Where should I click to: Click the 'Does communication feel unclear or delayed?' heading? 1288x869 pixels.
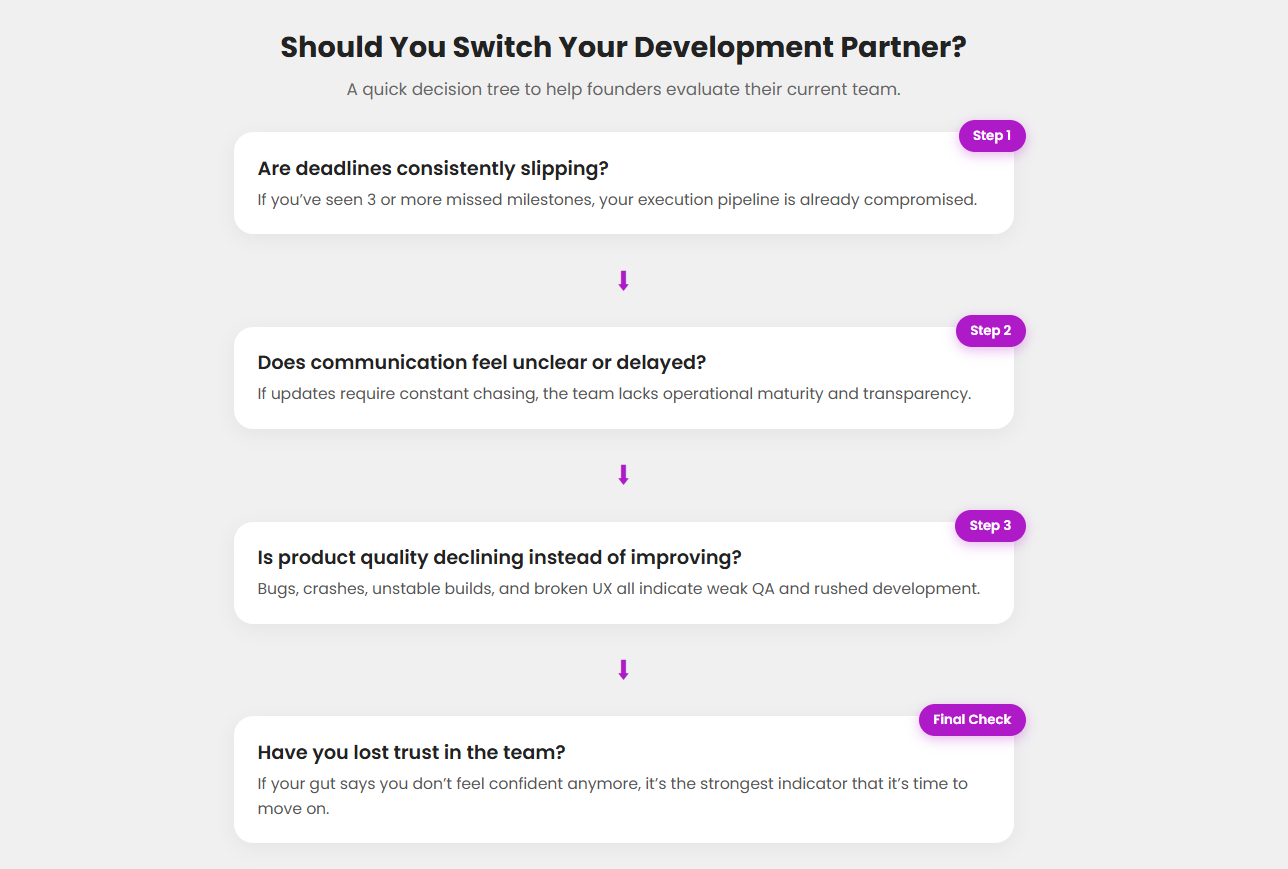[x=482, y=362]
